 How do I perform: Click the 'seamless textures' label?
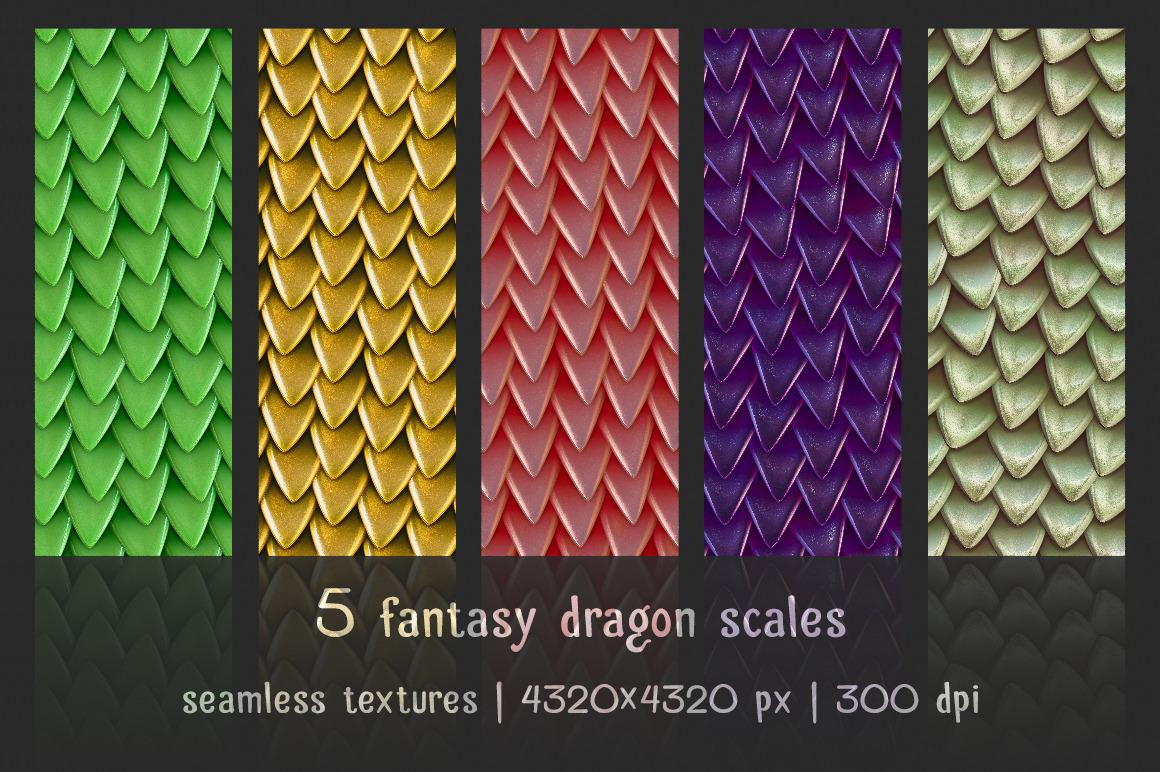pyautogui.click(x=330, y=699)
